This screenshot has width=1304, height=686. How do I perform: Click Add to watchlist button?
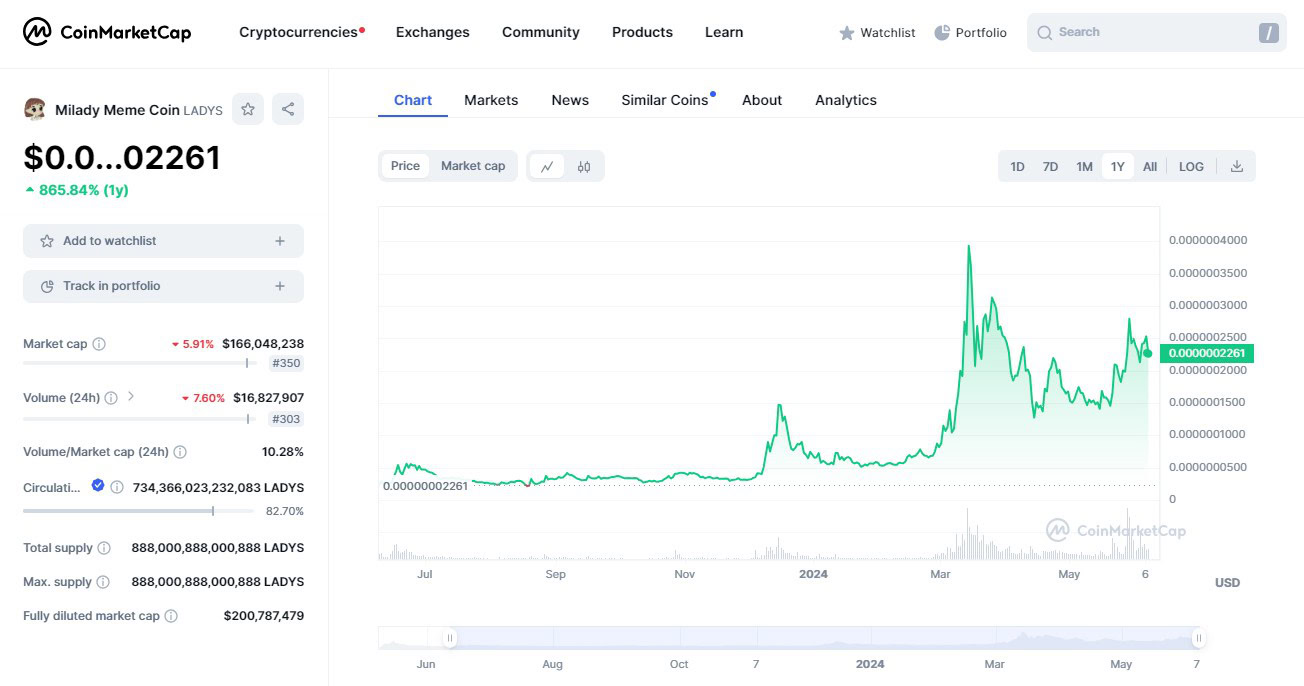[163, 240]
